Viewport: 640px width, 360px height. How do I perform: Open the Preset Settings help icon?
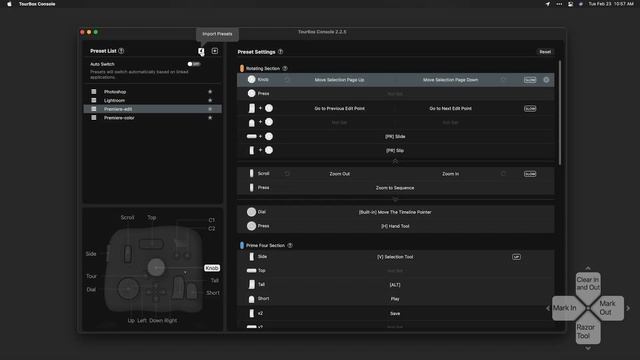click(280, 52)
